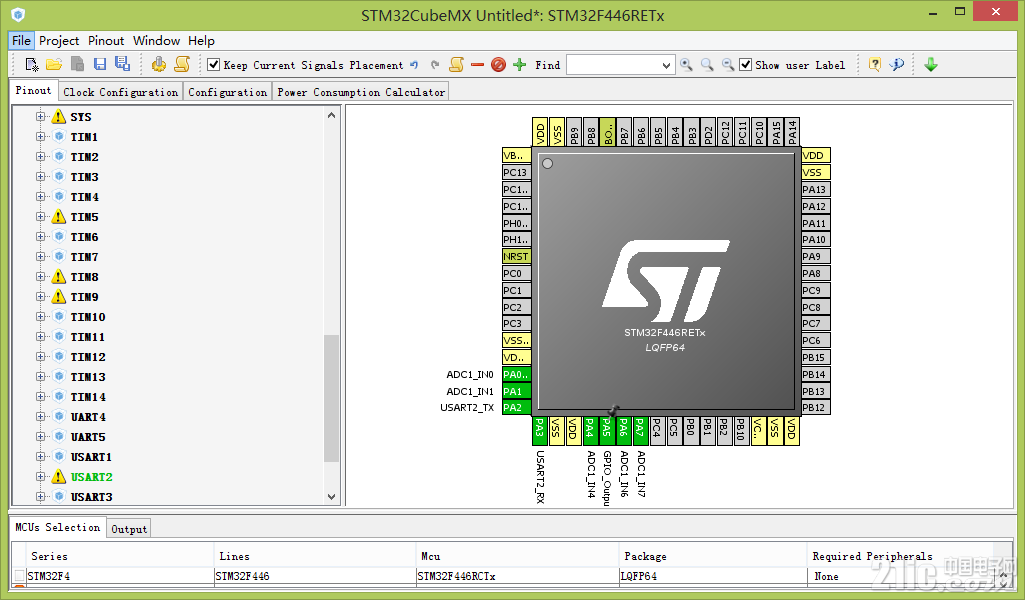Switch to the Output tab

[129, 529]
